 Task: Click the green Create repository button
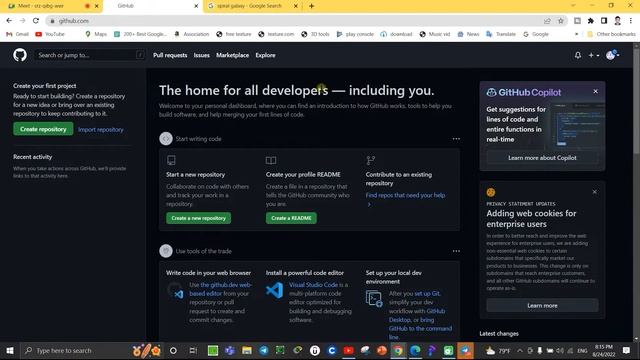pyautogui.click(x=43, y=129)
